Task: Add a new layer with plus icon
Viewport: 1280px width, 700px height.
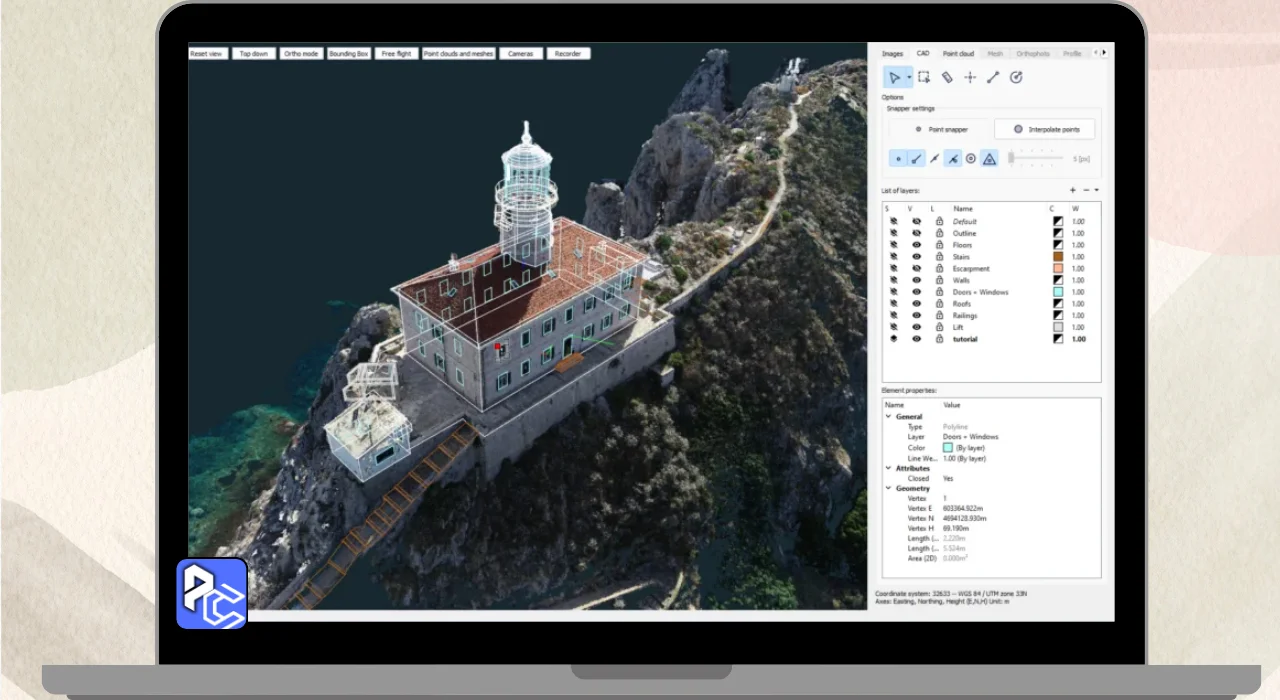Action: 1073,190
